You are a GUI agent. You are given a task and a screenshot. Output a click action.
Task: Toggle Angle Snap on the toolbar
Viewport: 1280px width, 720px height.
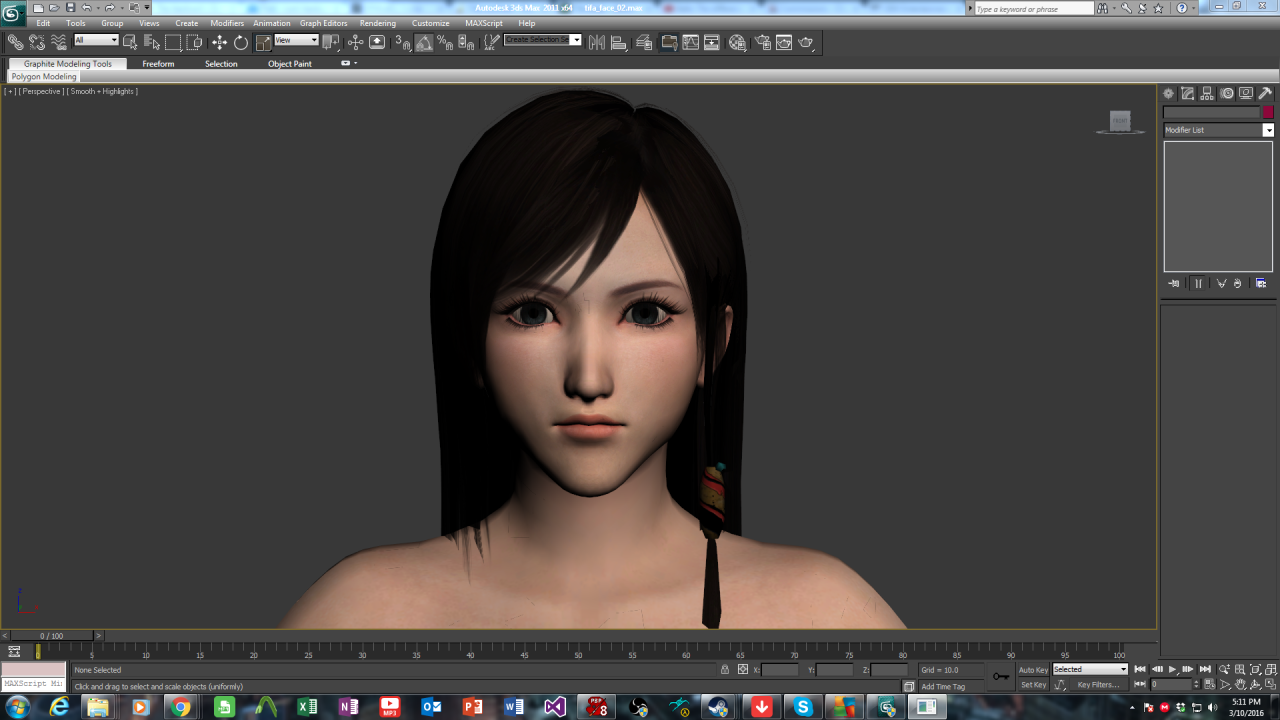(424, 42)
